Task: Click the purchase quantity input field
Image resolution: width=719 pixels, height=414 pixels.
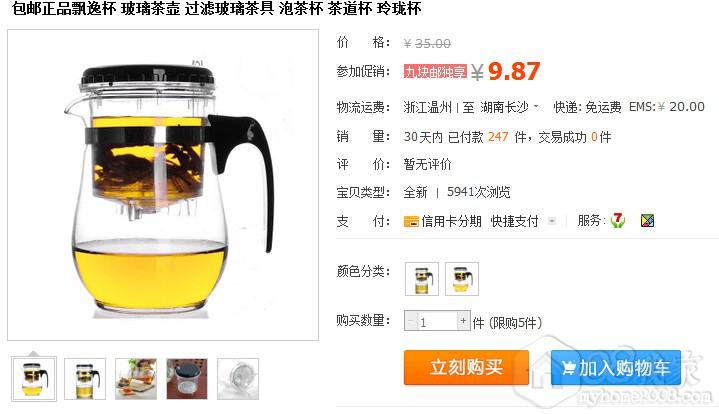Action: pyautogui.click(x=437, y=321)
